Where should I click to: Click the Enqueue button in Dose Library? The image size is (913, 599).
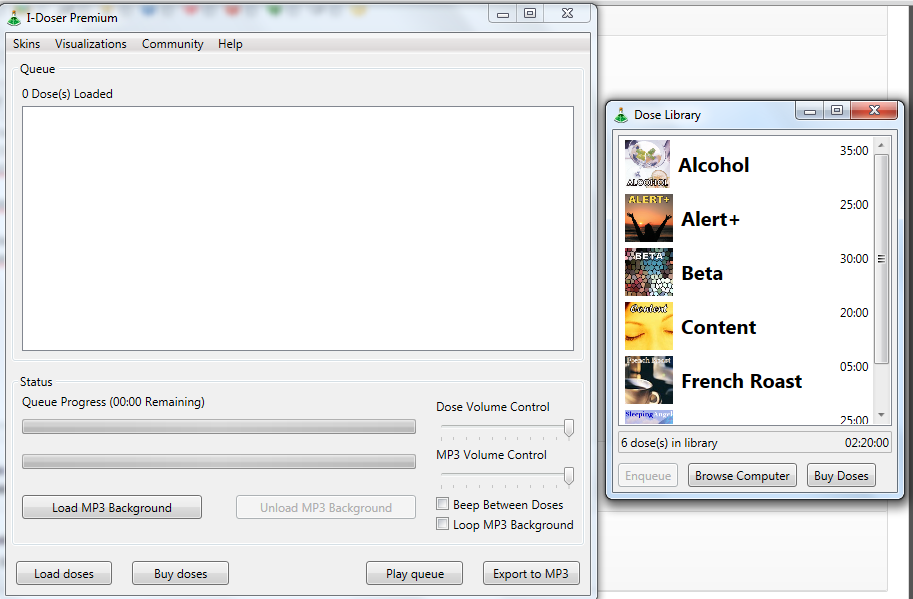point(648,476)
